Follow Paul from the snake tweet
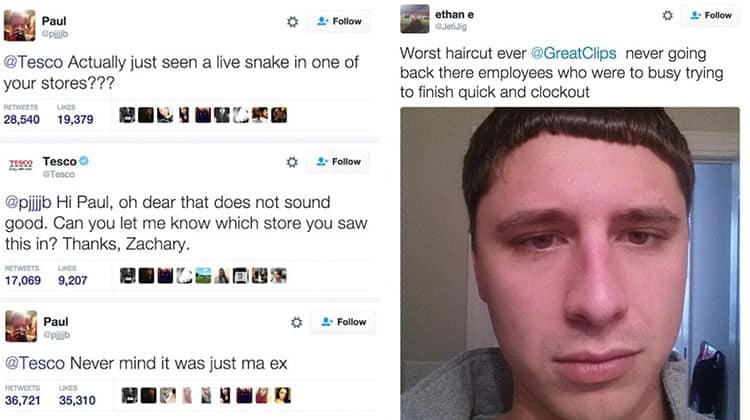 pos(339,22)
